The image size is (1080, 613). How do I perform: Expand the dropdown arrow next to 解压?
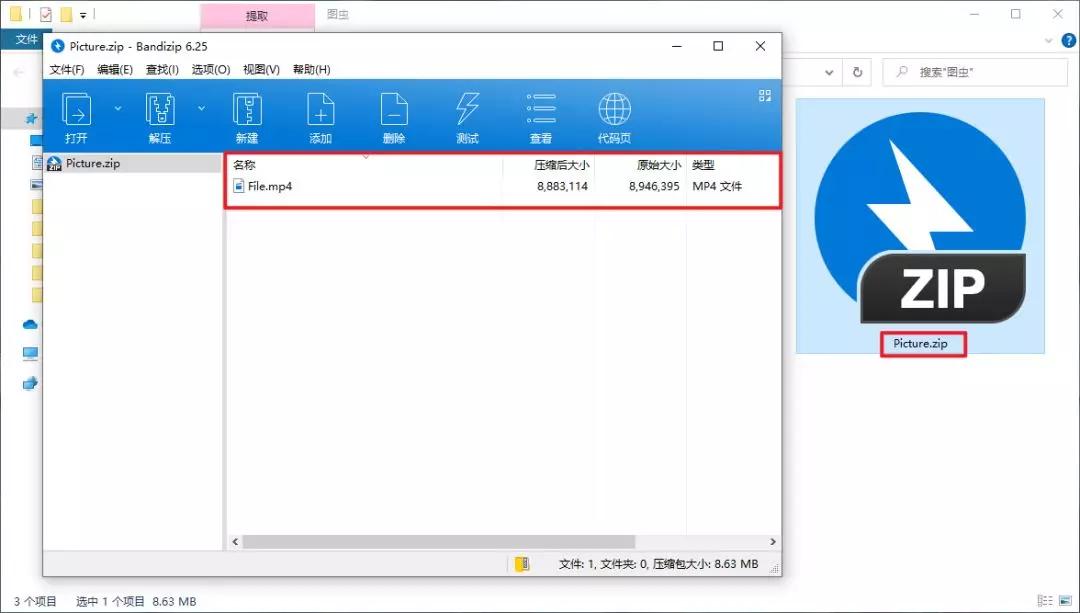[201, 107]
